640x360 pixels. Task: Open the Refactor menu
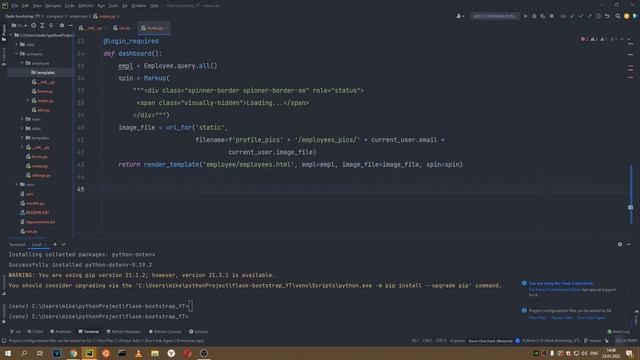[x=86, y=6]
